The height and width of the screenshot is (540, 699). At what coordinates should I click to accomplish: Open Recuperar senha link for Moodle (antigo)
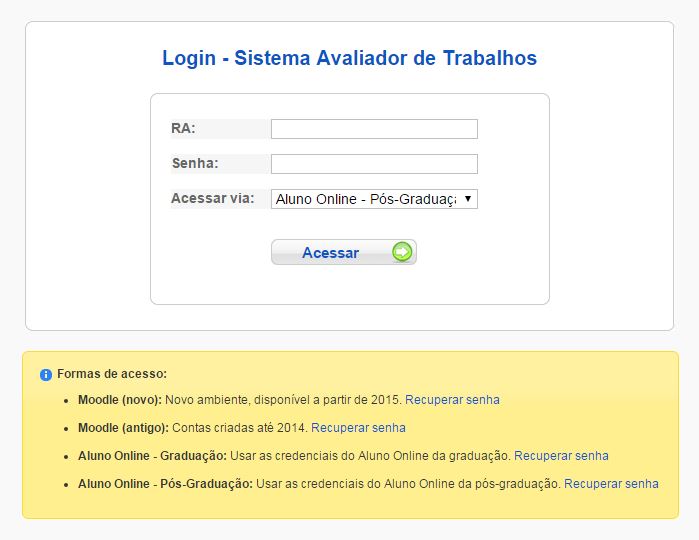(x=358, y=428)
